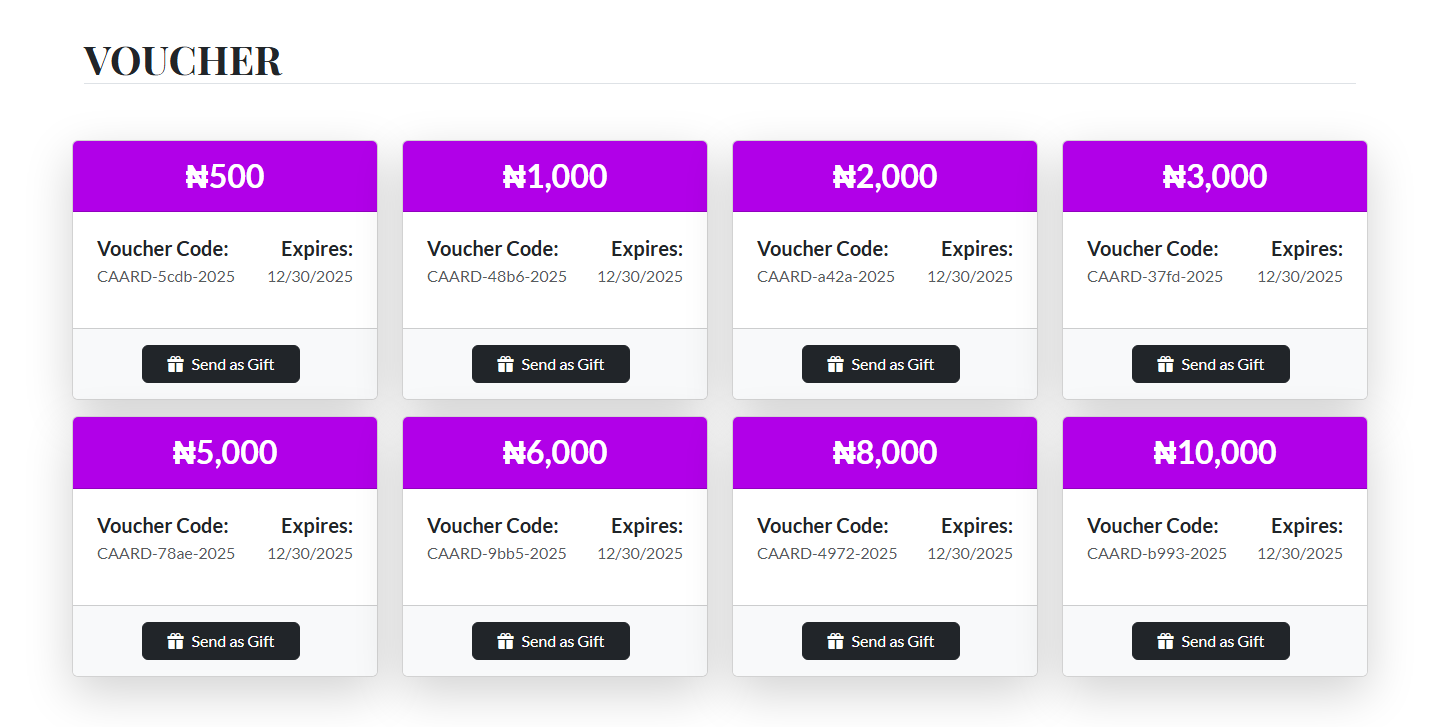
Task: Click expiry date on ₦2,000 voucher
Action: coord(970,277)
